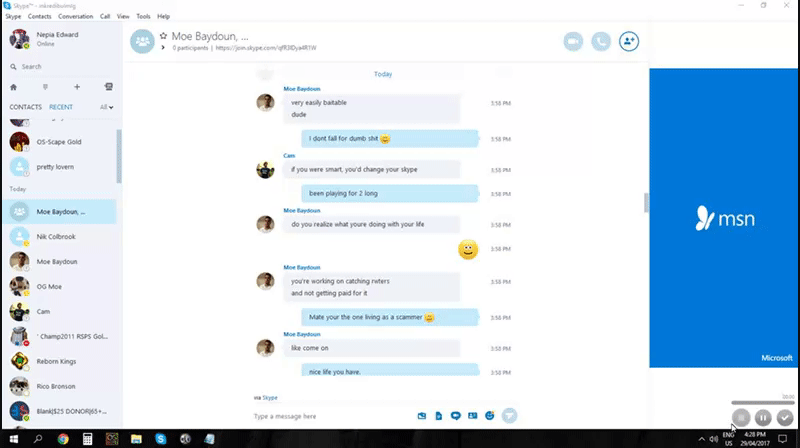Click the large smiley emoticon message
Screen dimensions: 800x448
click(x=468, y=250)
